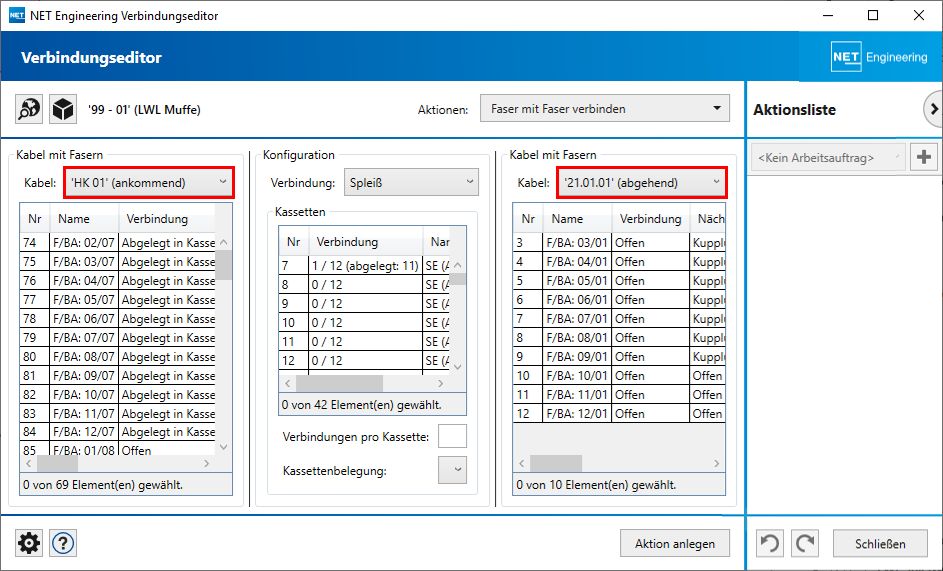Select cassette row 7 with 1 / 12
The width and height of the screenshot is (943, 571).
pos(365,265)
